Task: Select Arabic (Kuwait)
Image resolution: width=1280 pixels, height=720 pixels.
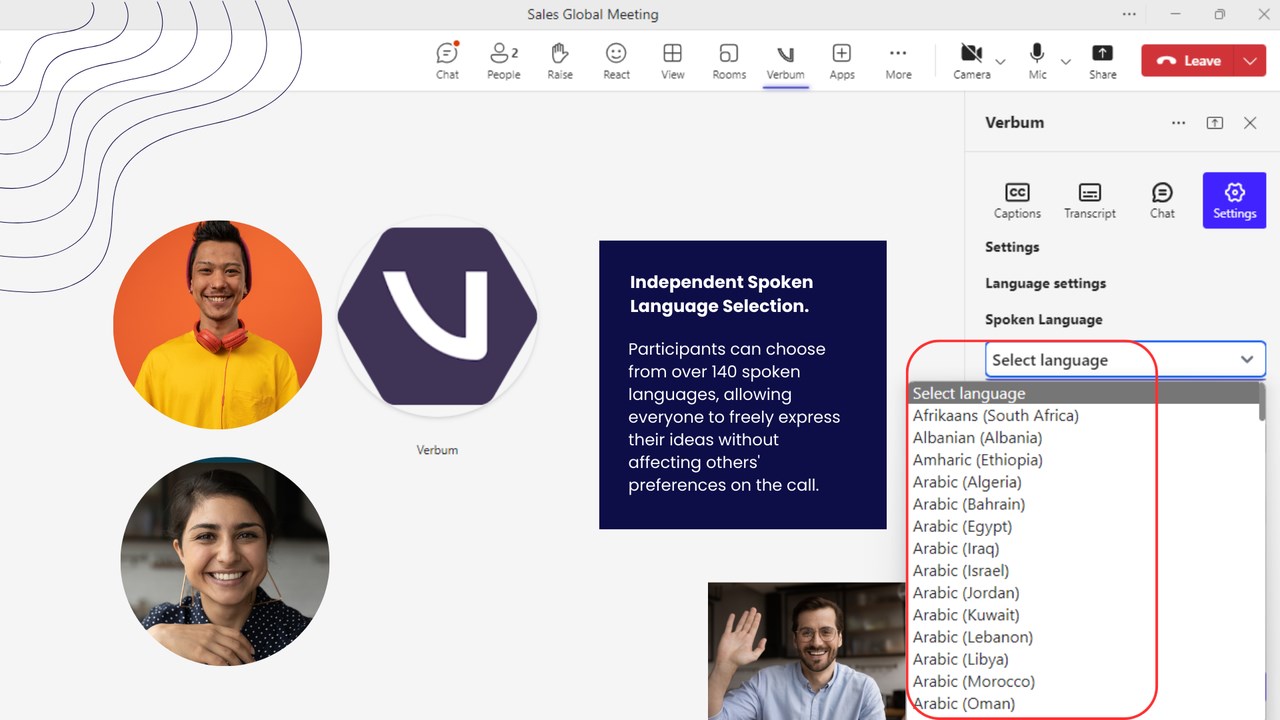Action: 1085,615
